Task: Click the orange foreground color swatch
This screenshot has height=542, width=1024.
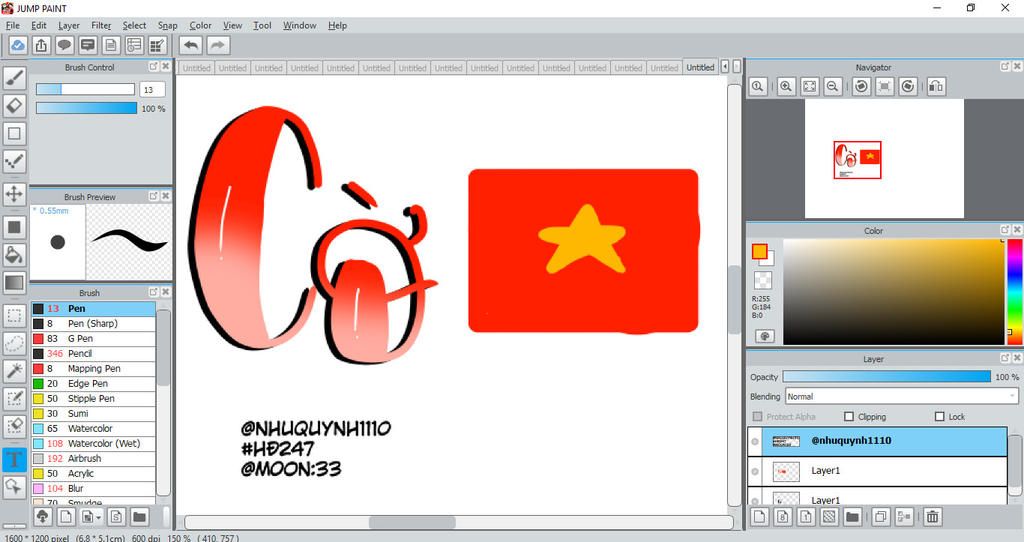Action: (x=759, y=251)
